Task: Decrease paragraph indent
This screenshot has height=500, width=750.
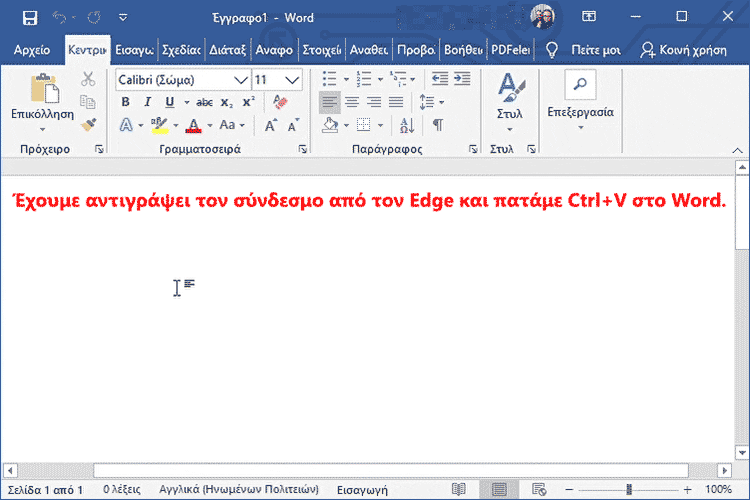Action: click(x=440, y=78)
